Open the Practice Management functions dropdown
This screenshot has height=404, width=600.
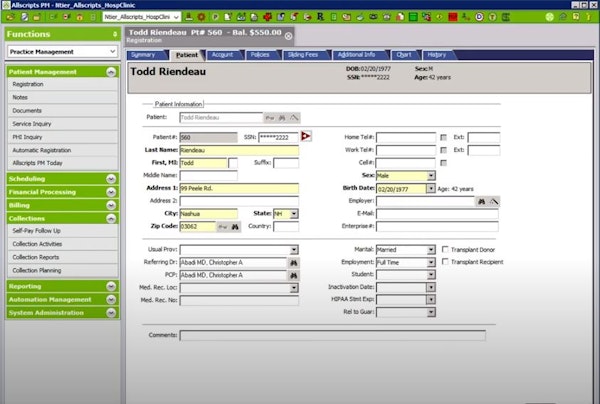click(112, 51)
